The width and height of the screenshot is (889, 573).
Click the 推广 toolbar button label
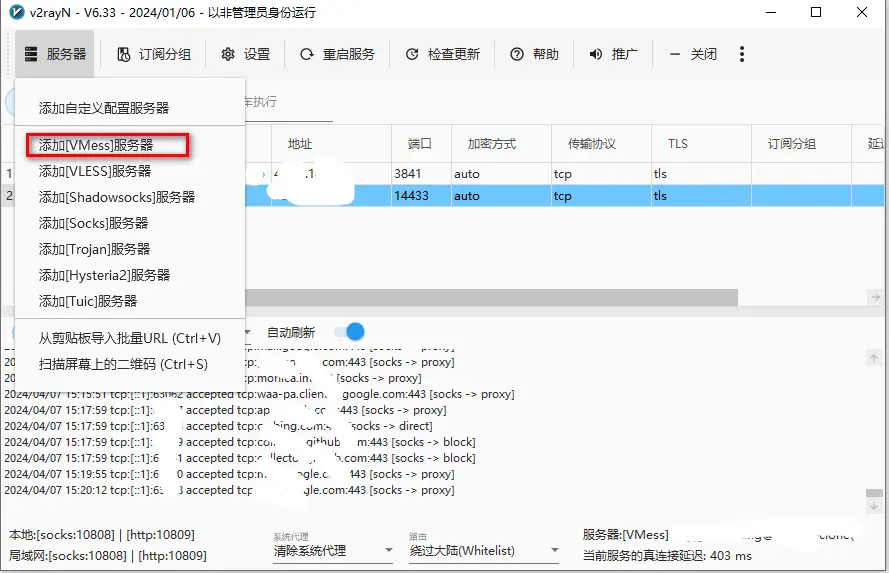pos(625,54)
